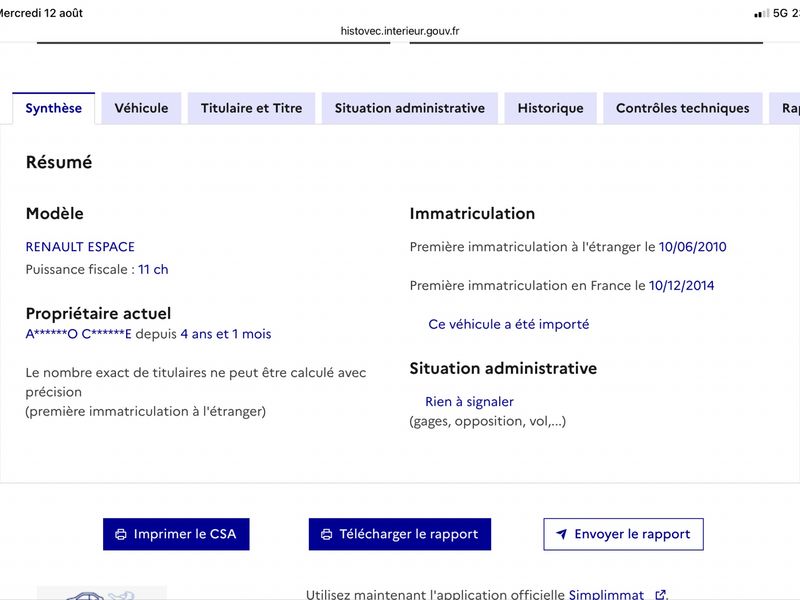The image size is (800, 600).
Task: Click the Envoyer le rapport button
Action: pyautogui.click(x=623, y=534)
